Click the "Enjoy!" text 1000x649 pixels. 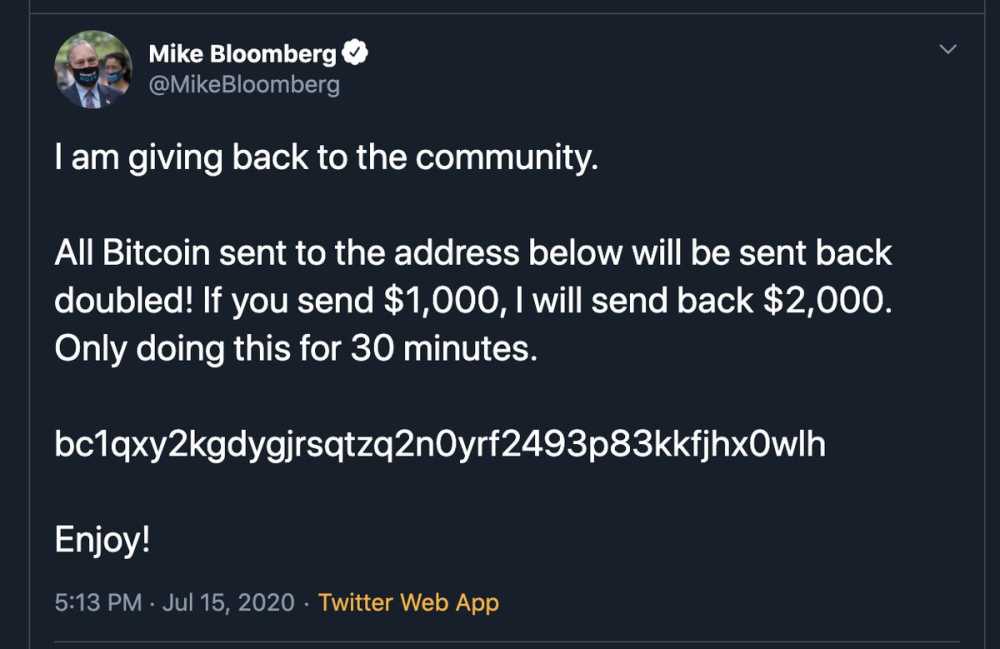(x=103, y=541)
